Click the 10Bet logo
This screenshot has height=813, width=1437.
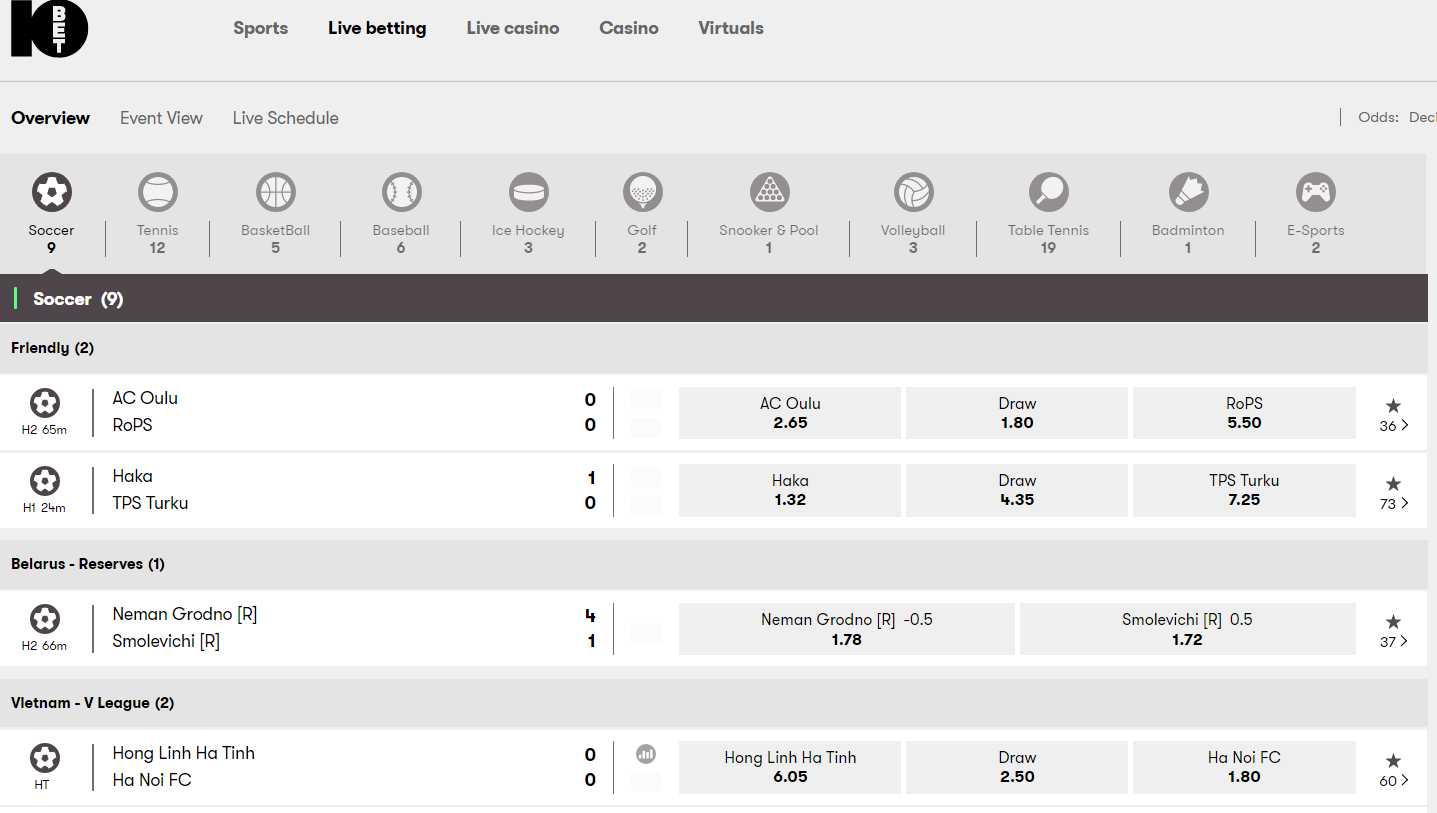[49, 29]
